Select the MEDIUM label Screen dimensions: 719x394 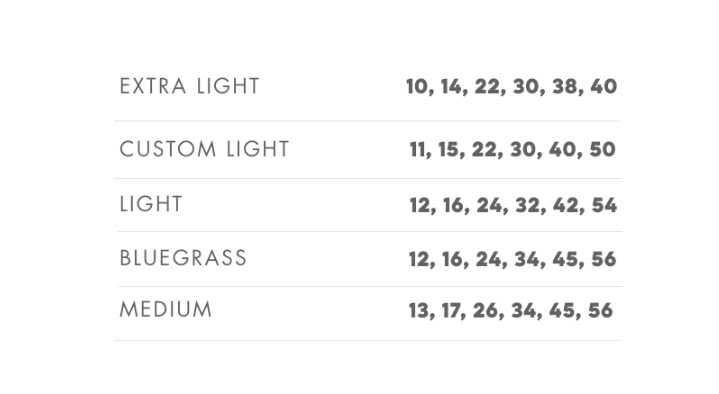point(166,309)
